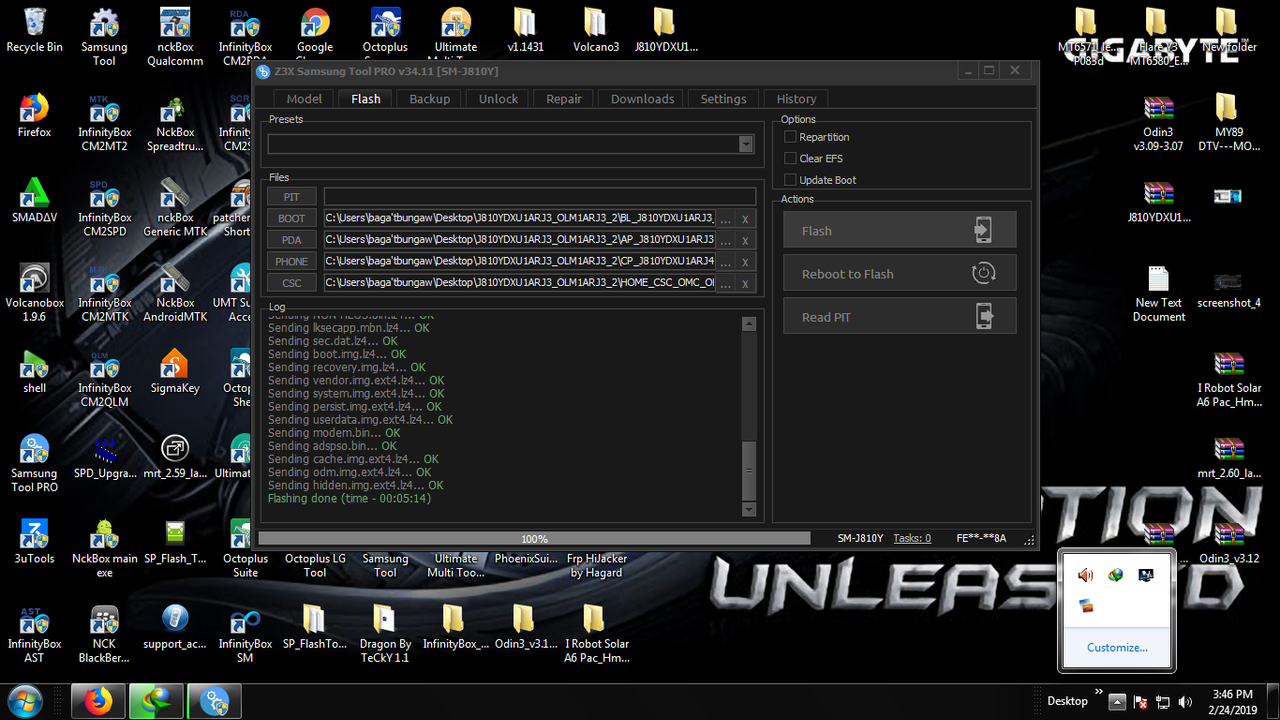Browse for BOOT file with ellipsis button
The width and height of the screenshot is (1280, 720).
point(726,219)
